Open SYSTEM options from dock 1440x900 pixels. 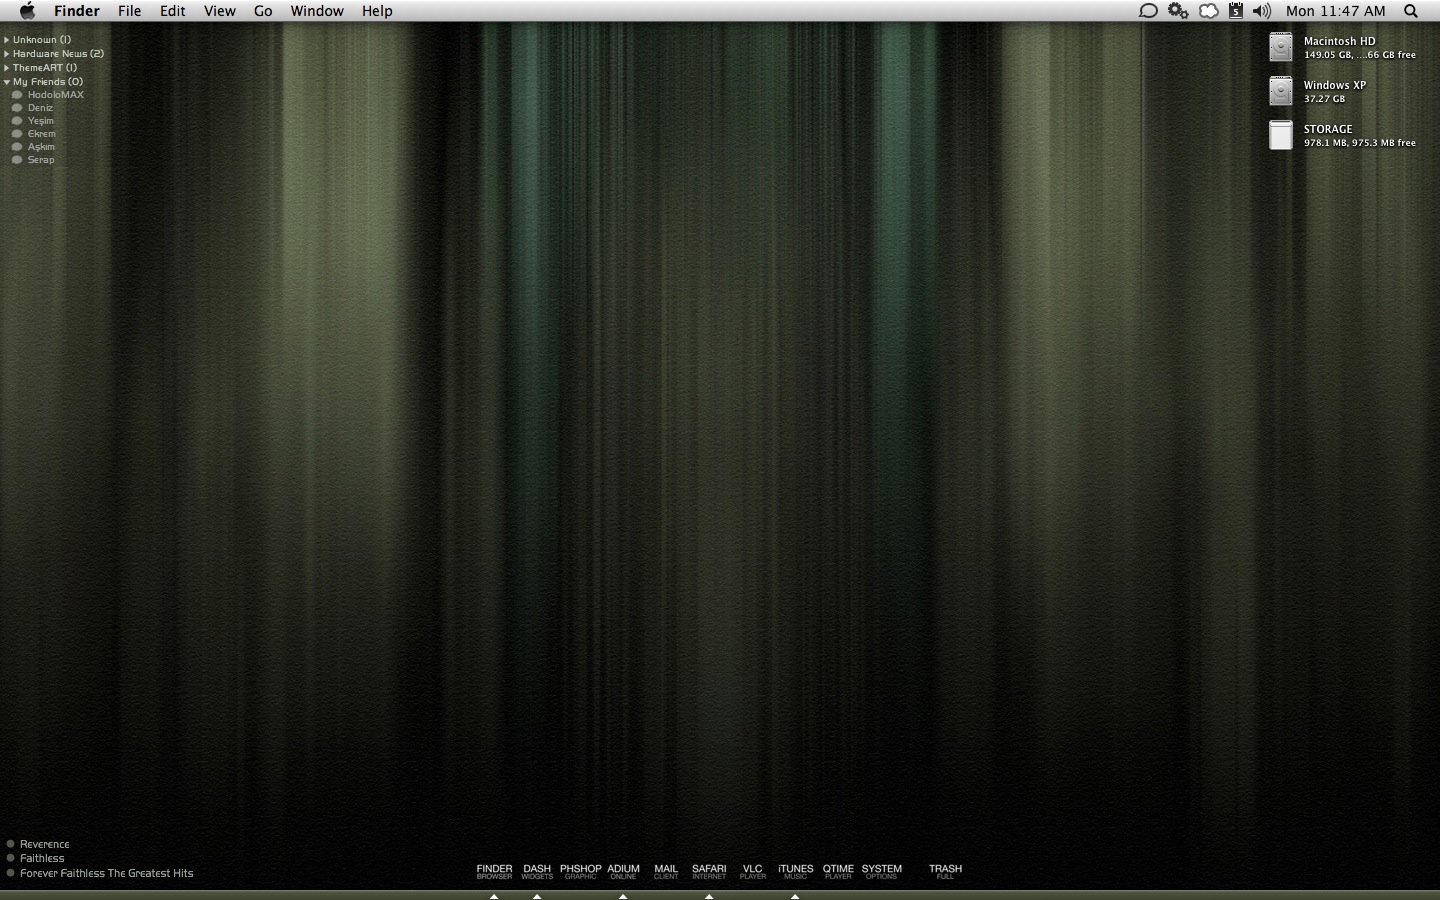[881, 872]
